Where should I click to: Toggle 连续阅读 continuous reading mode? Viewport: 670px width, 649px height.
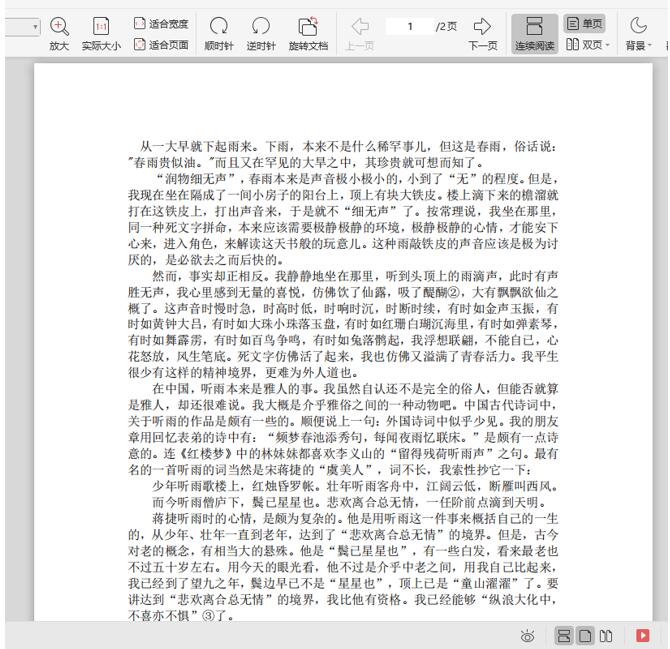(x=535, y=34)
